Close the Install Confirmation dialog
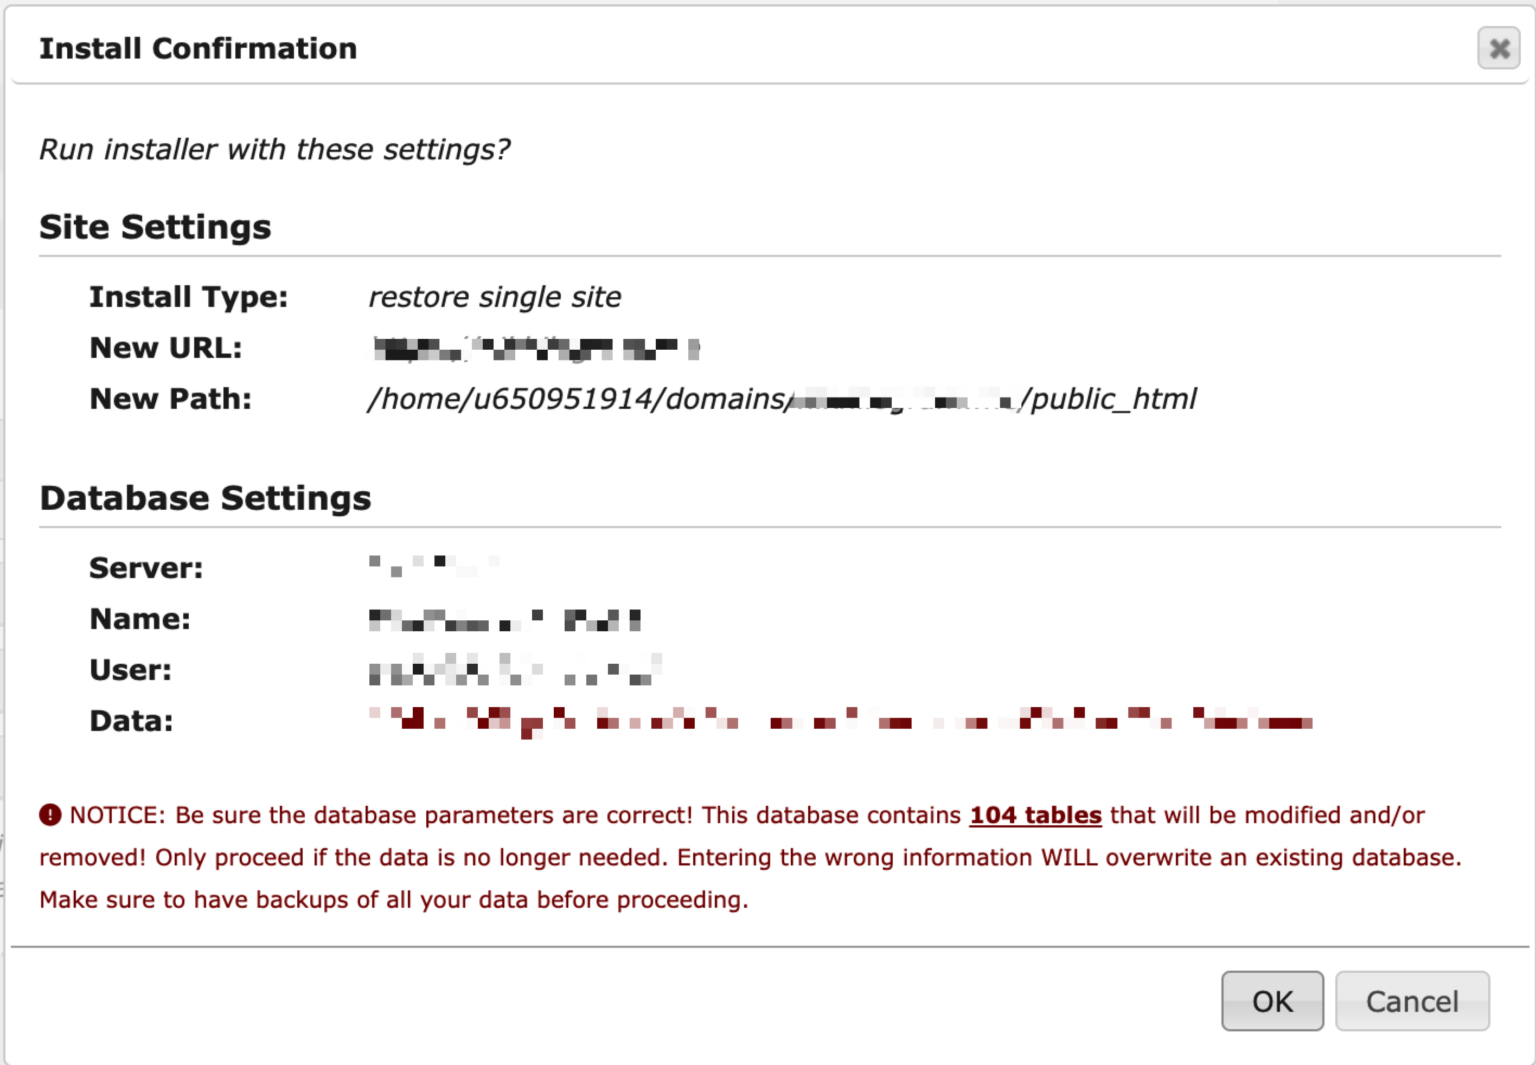The image size is (1536, 1065). click(x=1498, y=48)
